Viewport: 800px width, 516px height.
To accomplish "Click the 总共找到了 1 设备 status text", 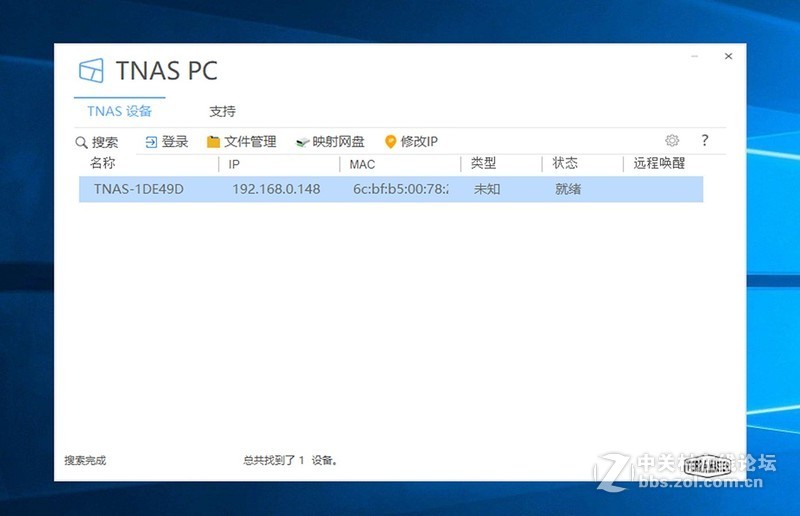I will [x=291, y=460].
